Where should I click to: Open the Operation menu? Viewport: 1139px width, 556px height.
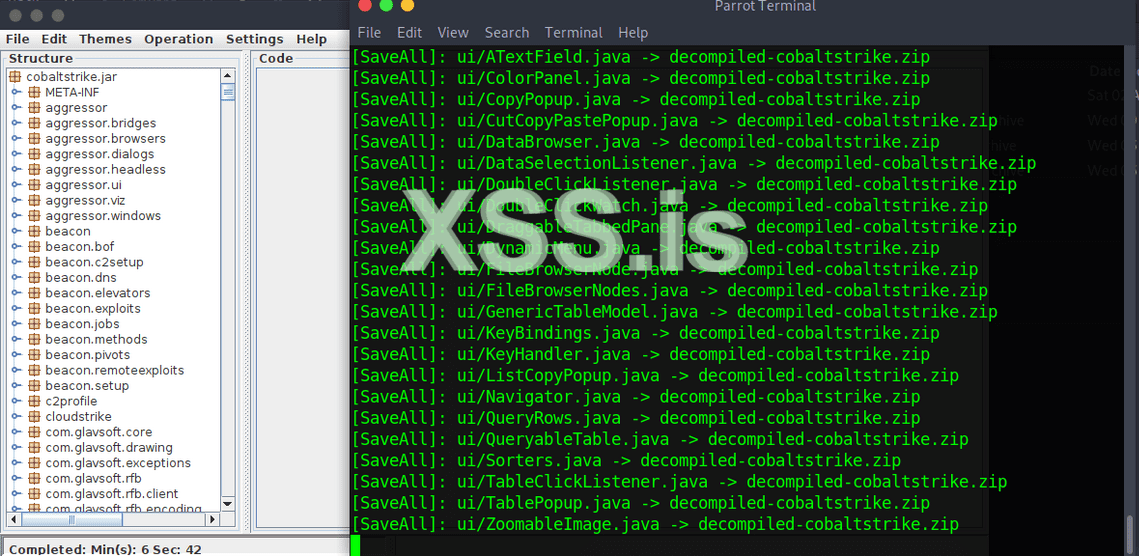point(179,39)
